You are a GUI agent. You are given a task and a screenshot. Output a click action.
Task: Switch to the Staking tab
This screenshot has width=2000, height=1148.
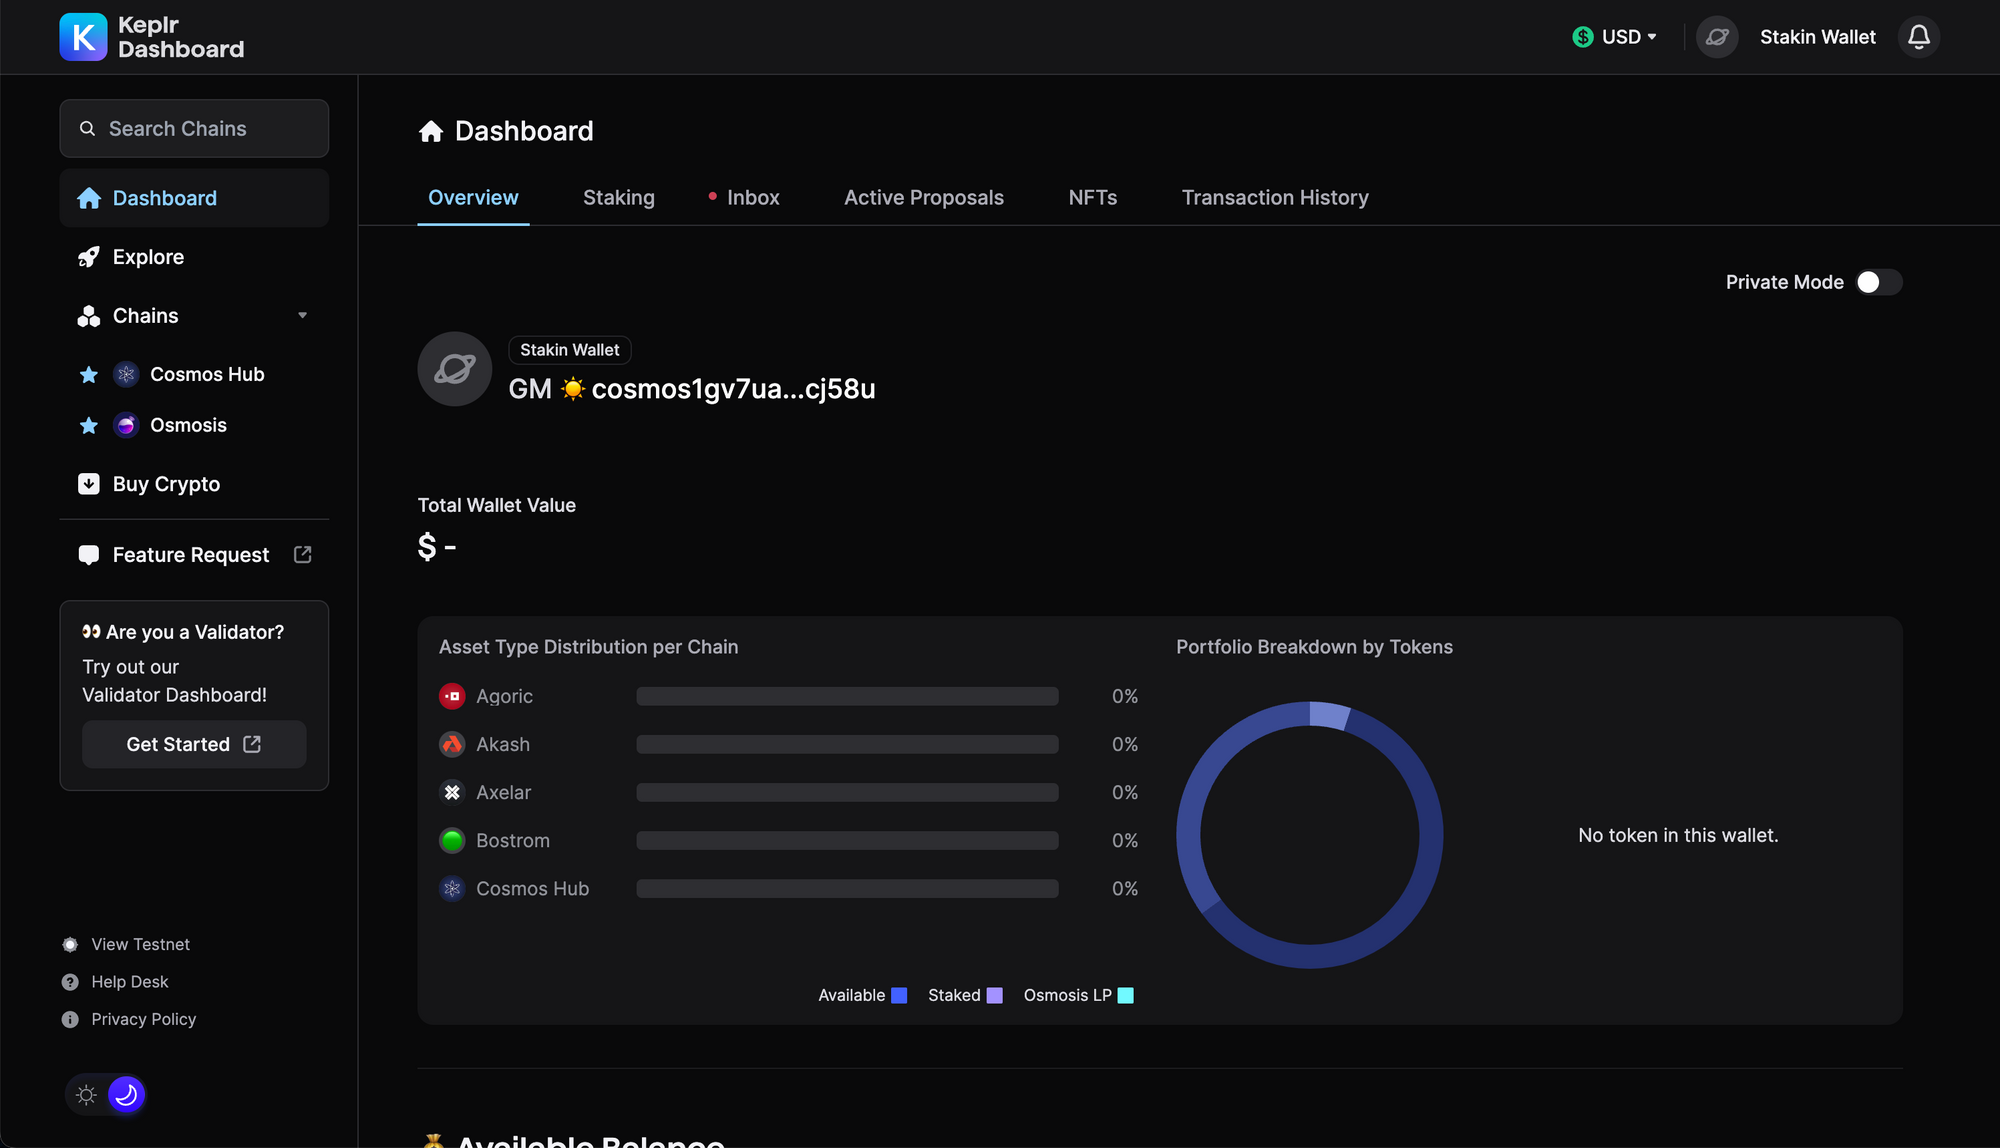point(618,198)
